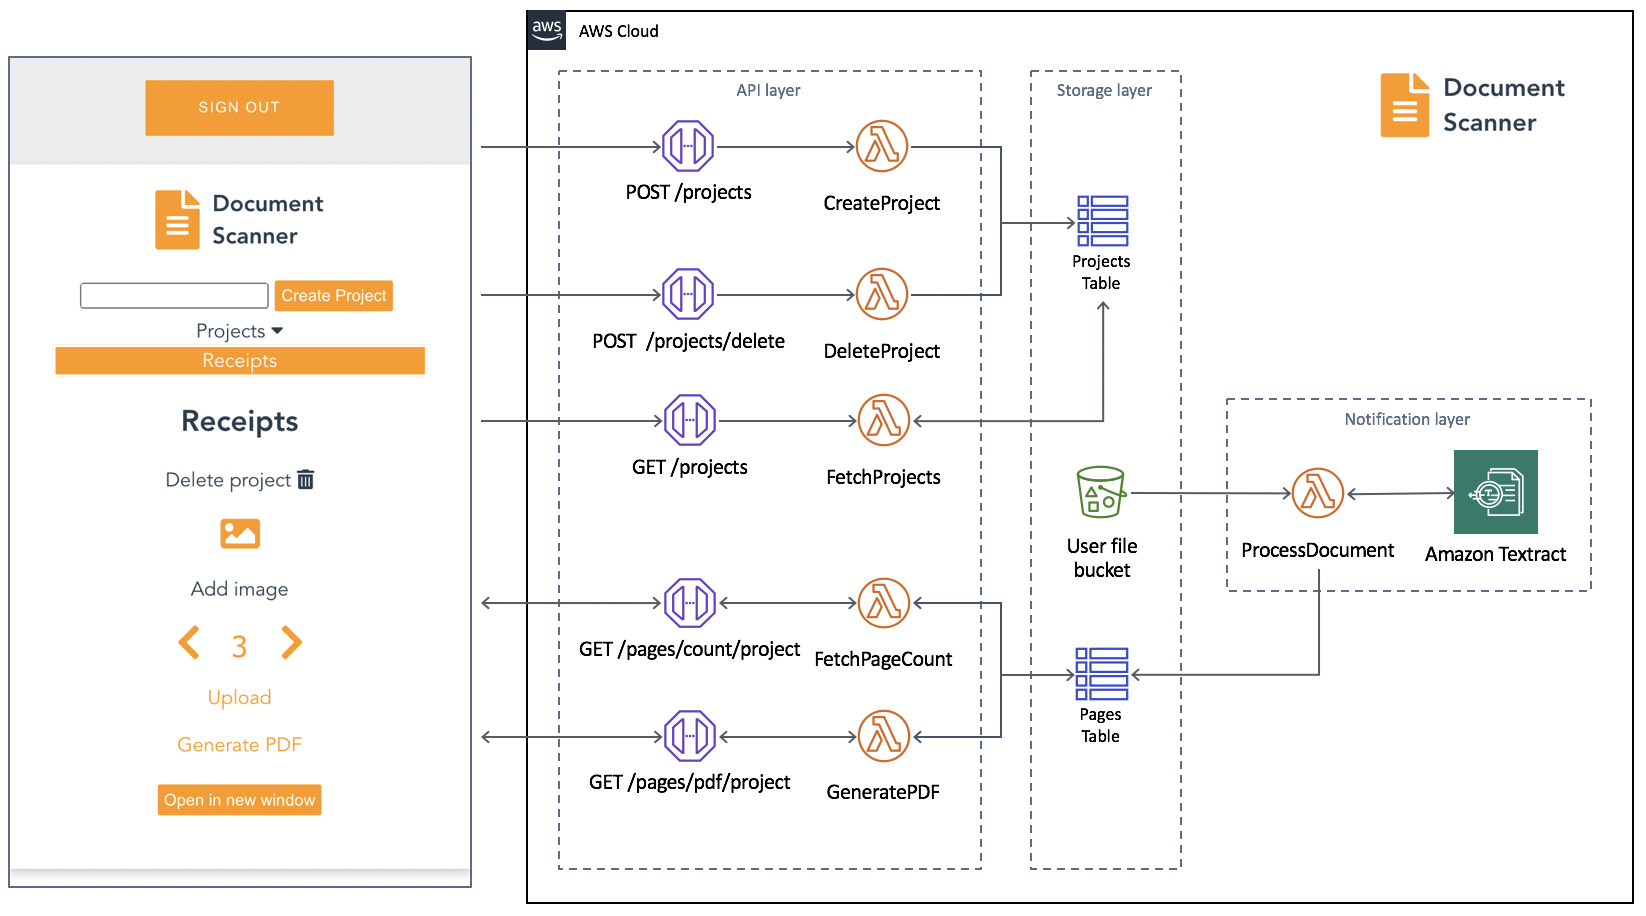Focus the project name input field
1646x916 pixels.
tap(174, 295)
